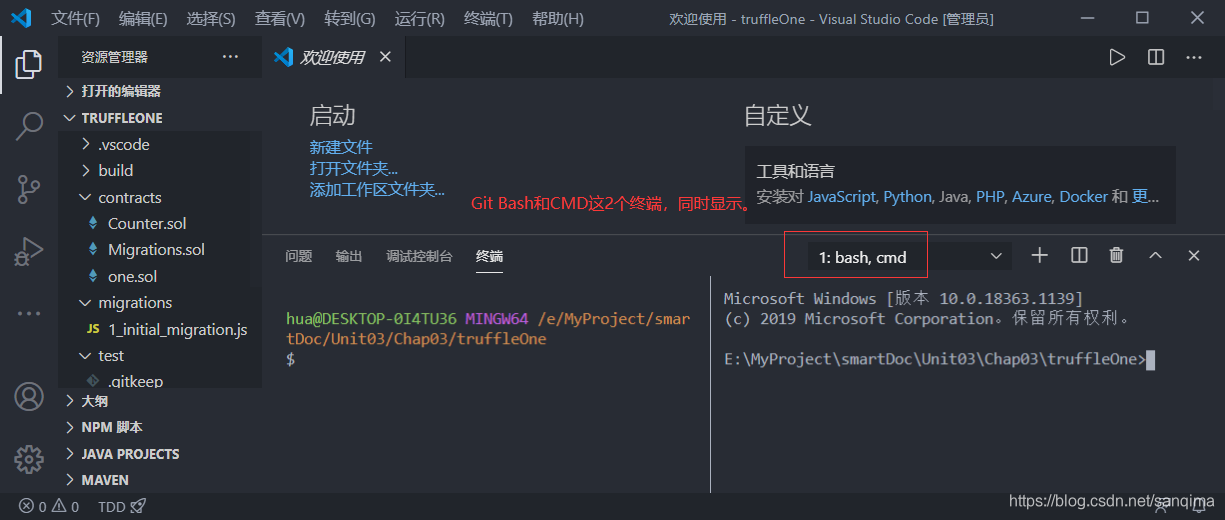
Task: Click the Docker link
Action: [x=1083, y=197]
